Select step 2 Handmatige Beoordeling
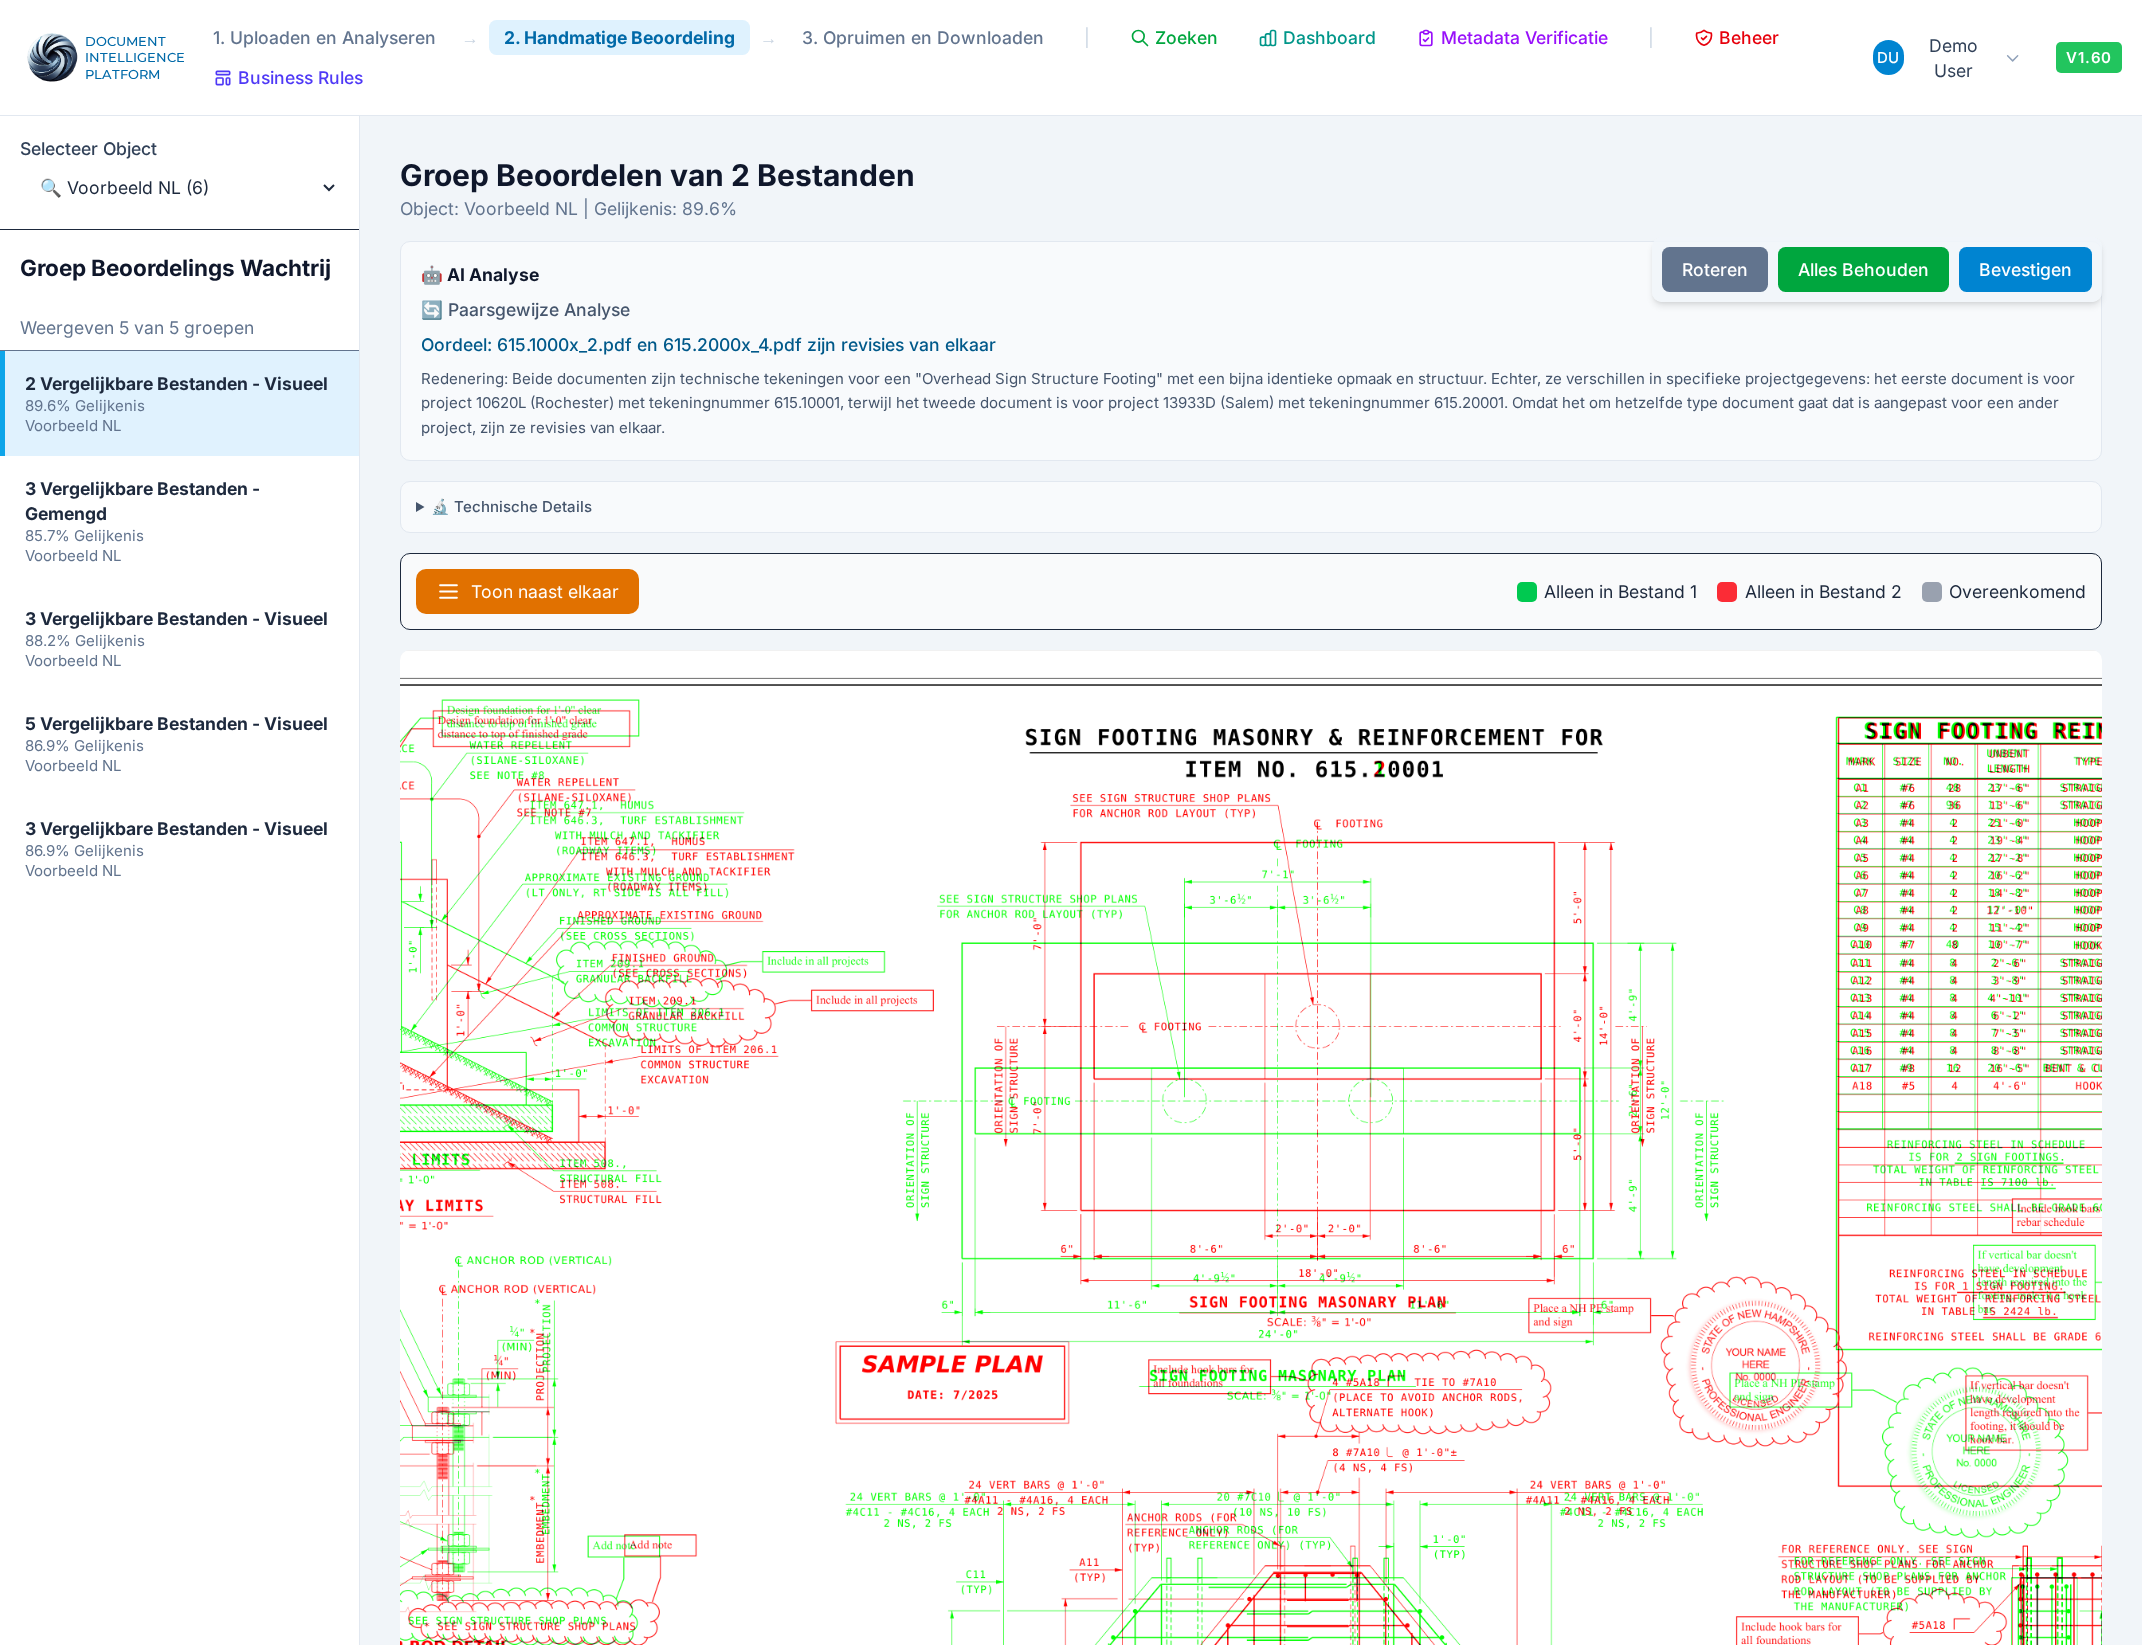Viewport: 2142px width, 1645px height. tap(619, 38)
